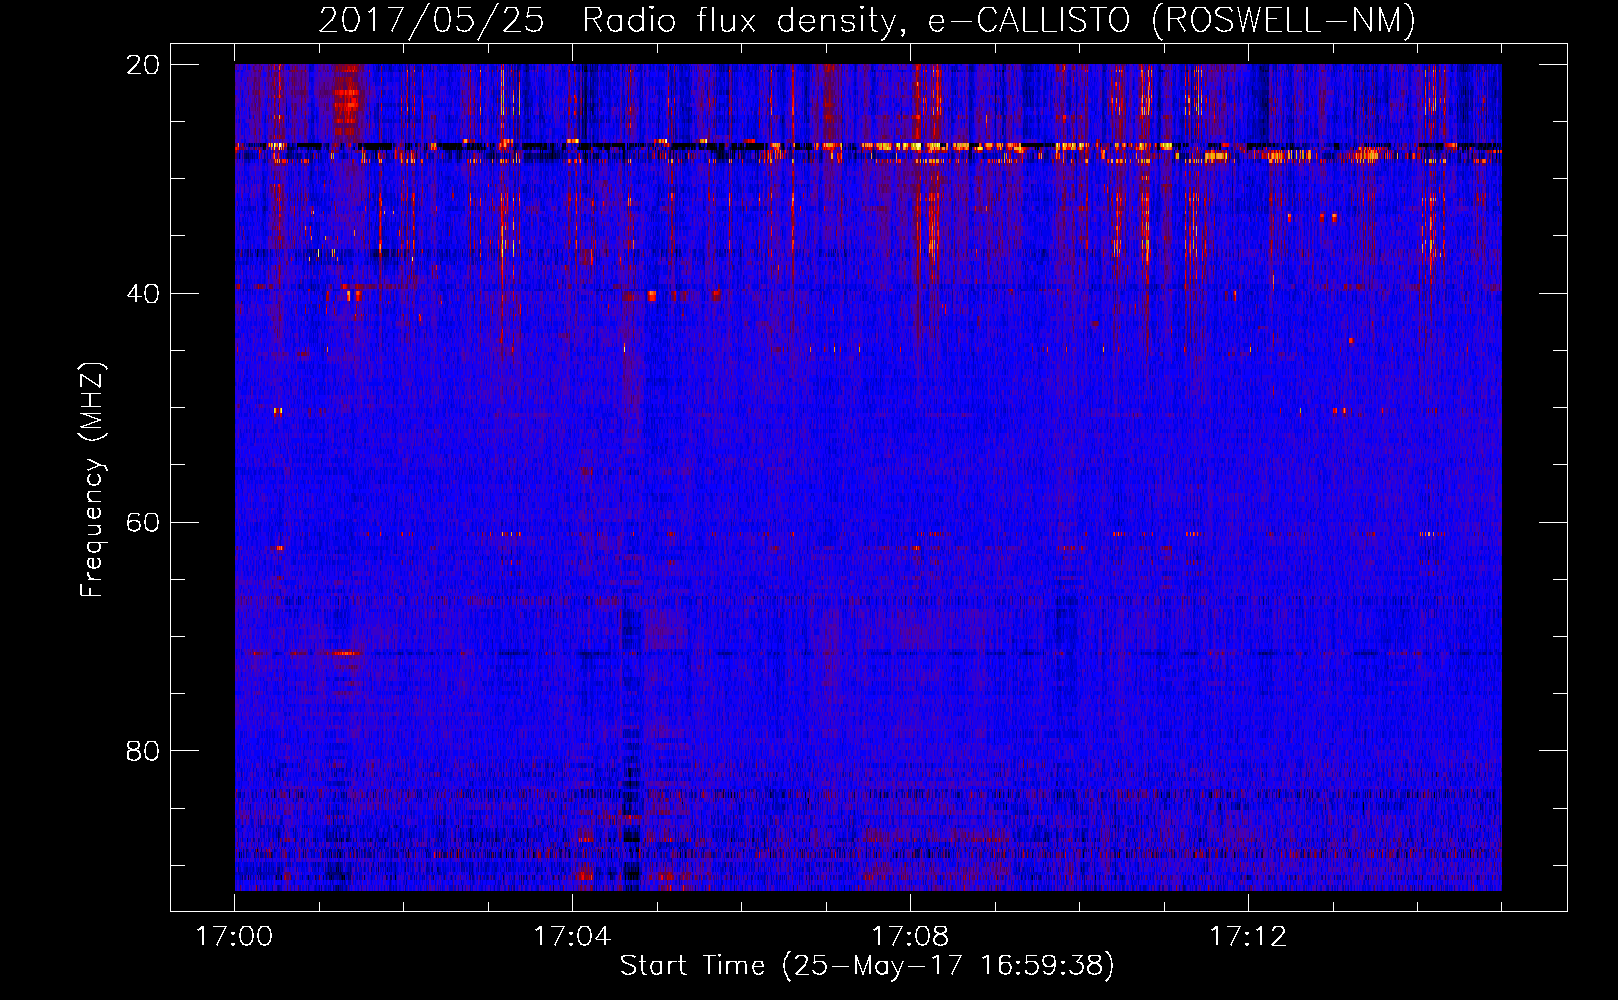Screen dimensions: 1618x1000
Task: Click the "17:08" time tick label
Action: click(910, 937)
